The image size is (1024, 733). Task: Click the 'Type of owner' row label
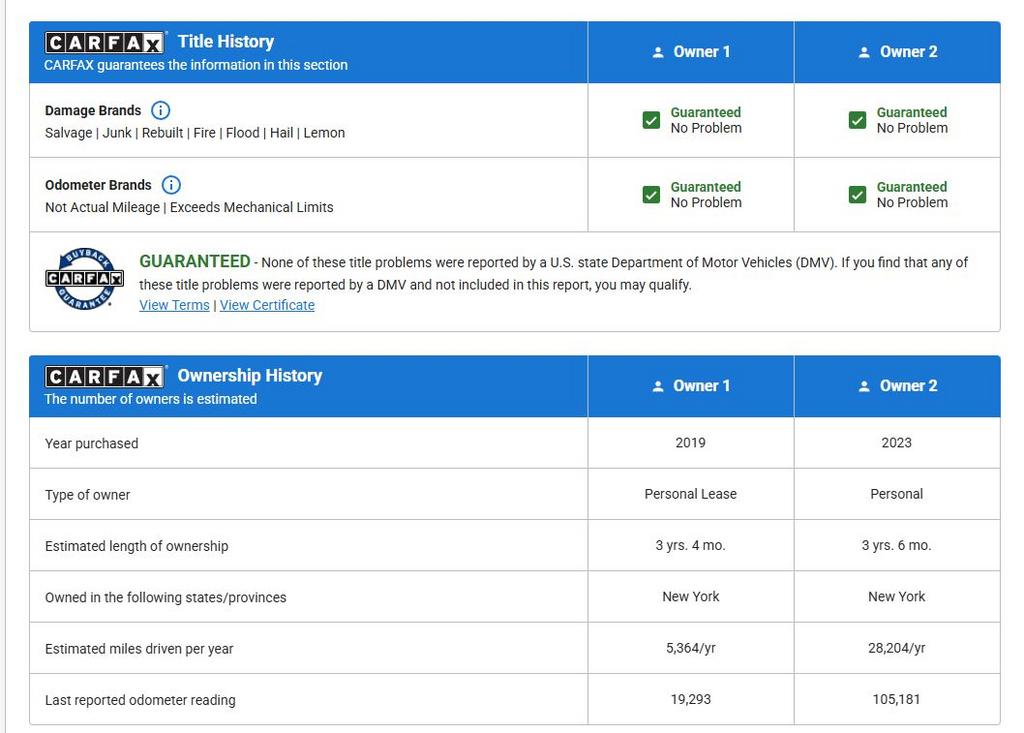coord(88,495)
